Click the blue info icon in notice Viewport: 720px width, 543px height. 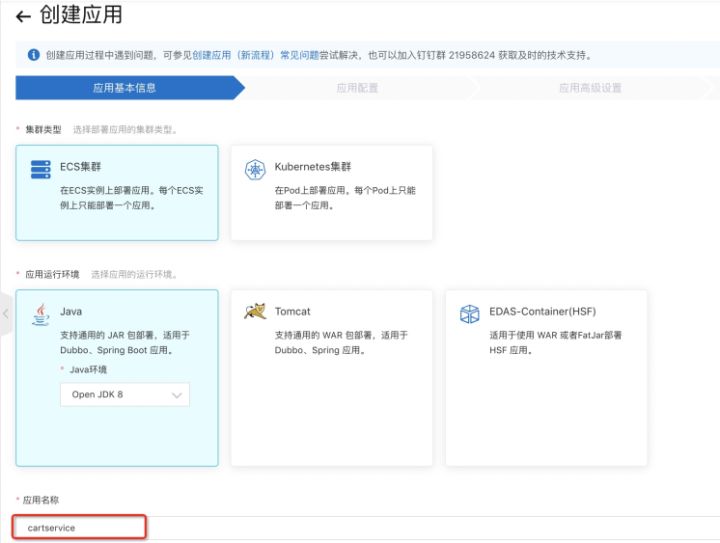coord(34,55)
